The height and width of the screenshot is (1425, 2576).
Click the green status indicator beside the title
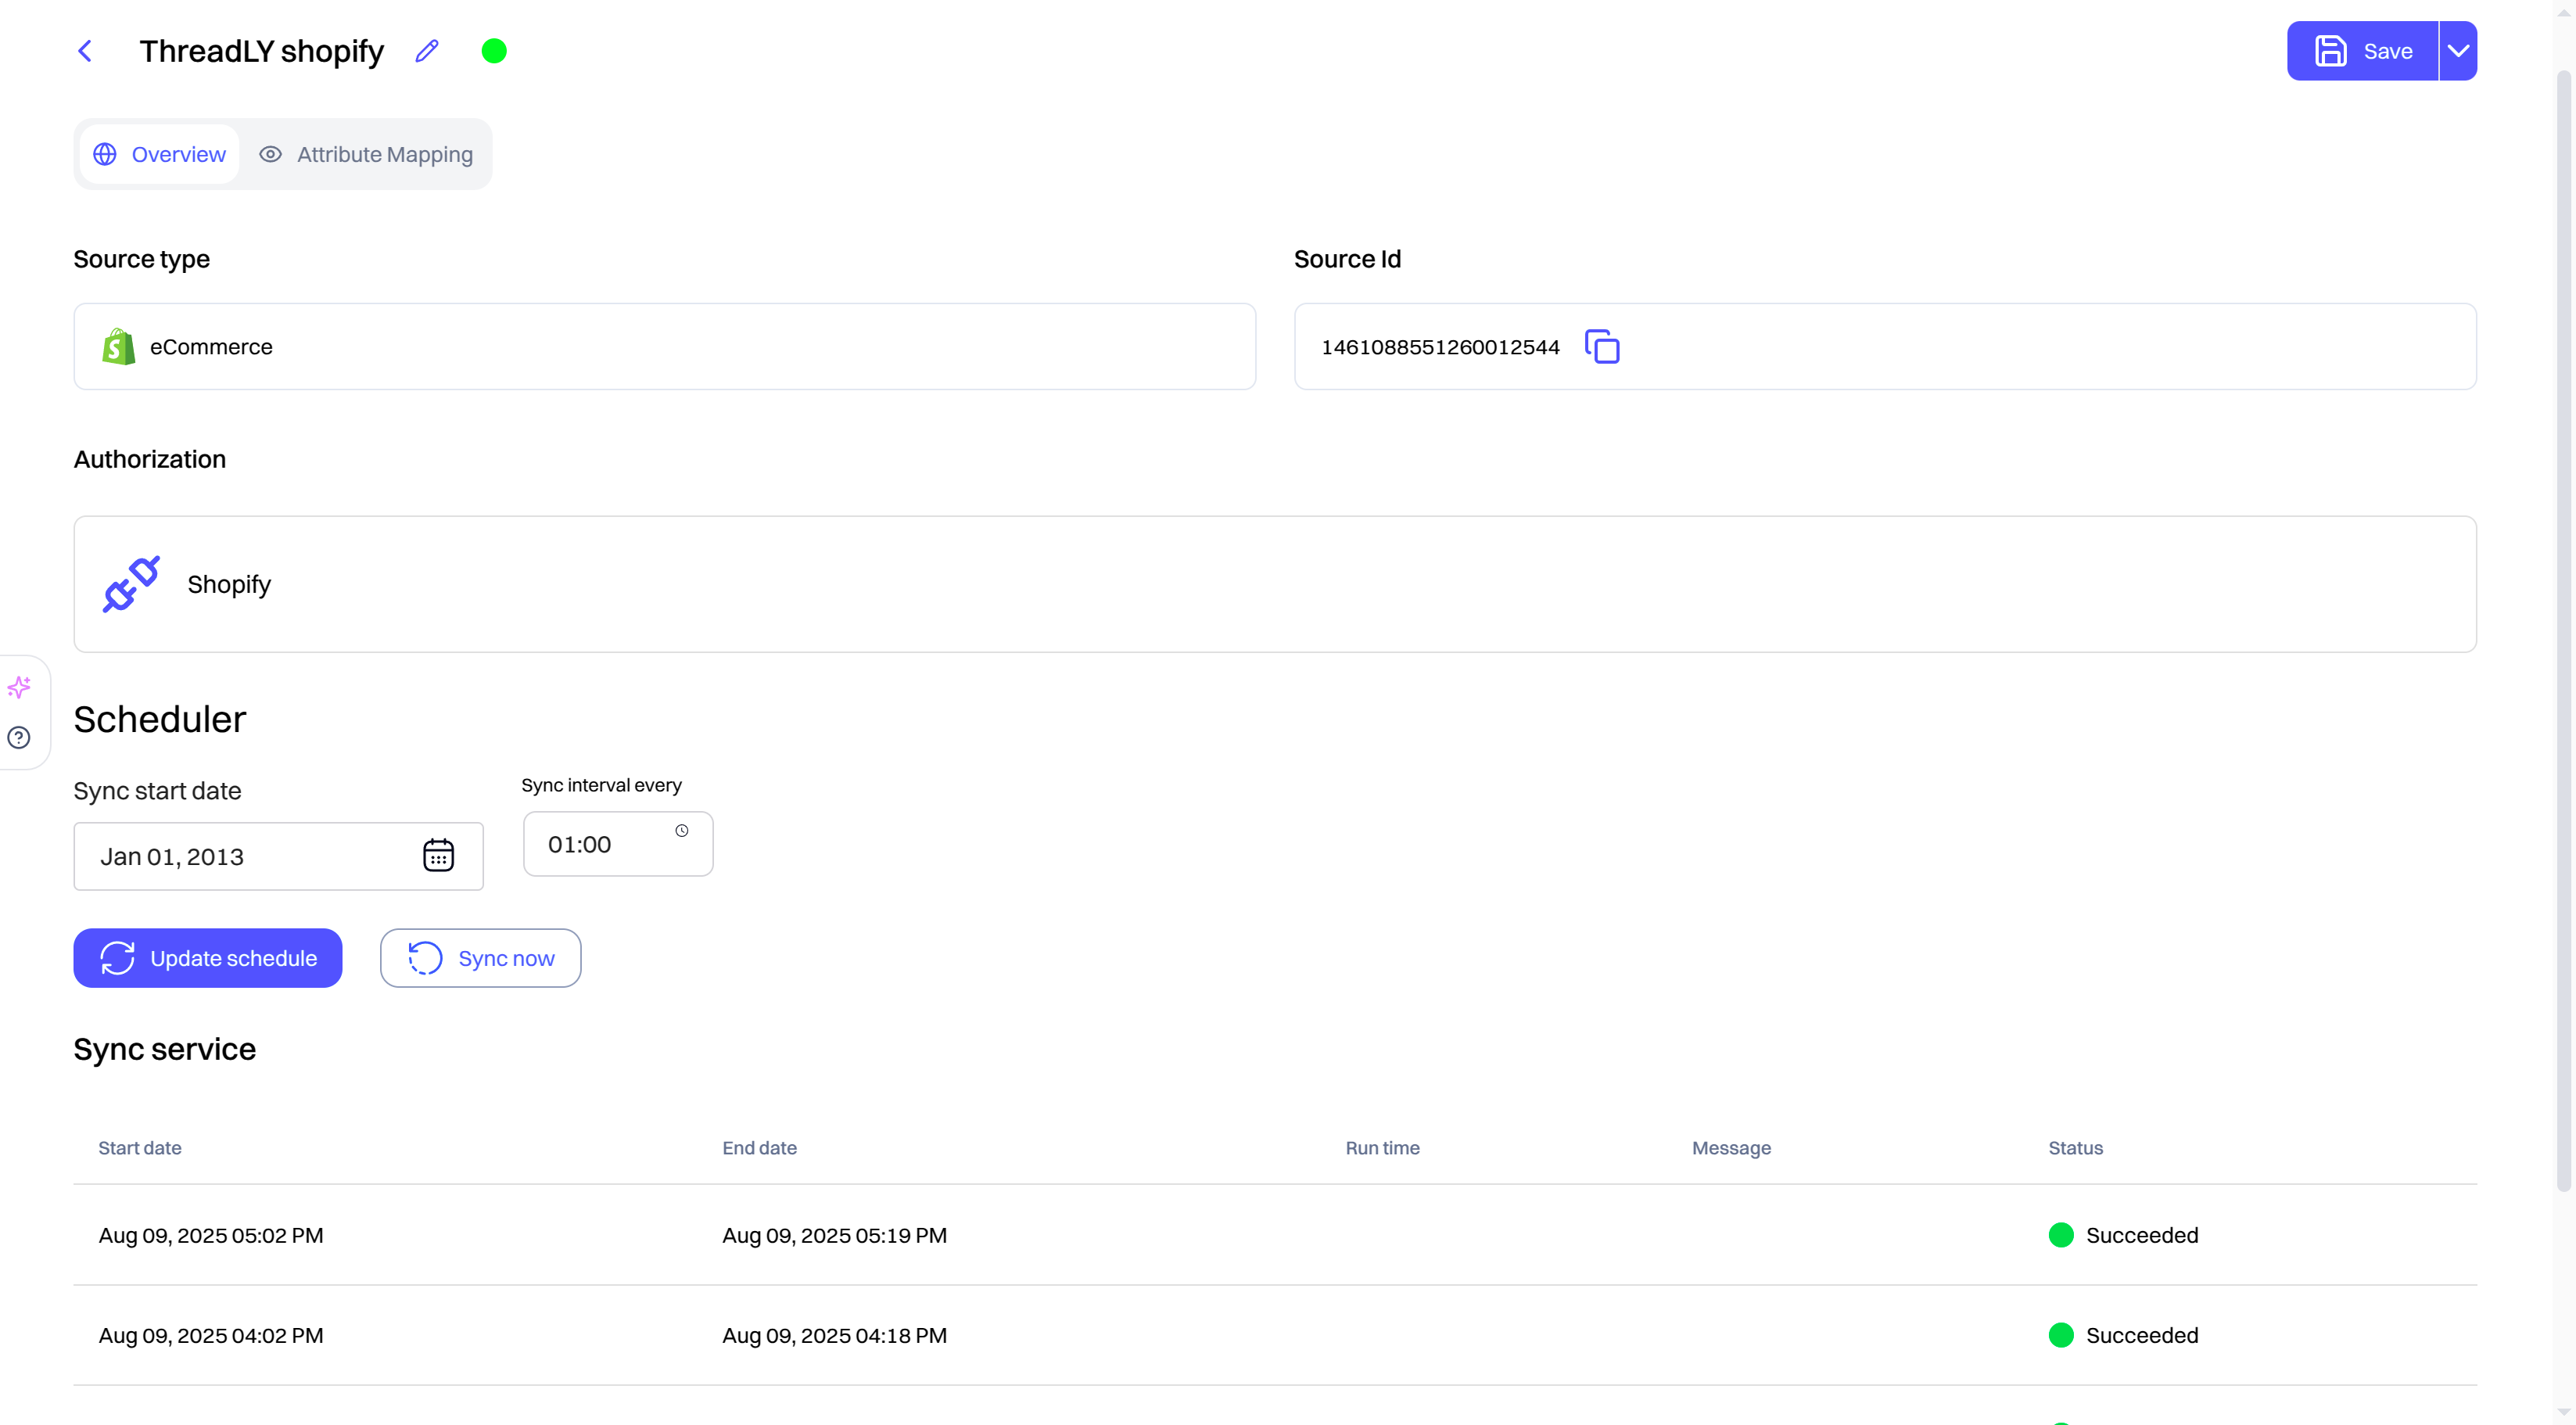(494, 51)
